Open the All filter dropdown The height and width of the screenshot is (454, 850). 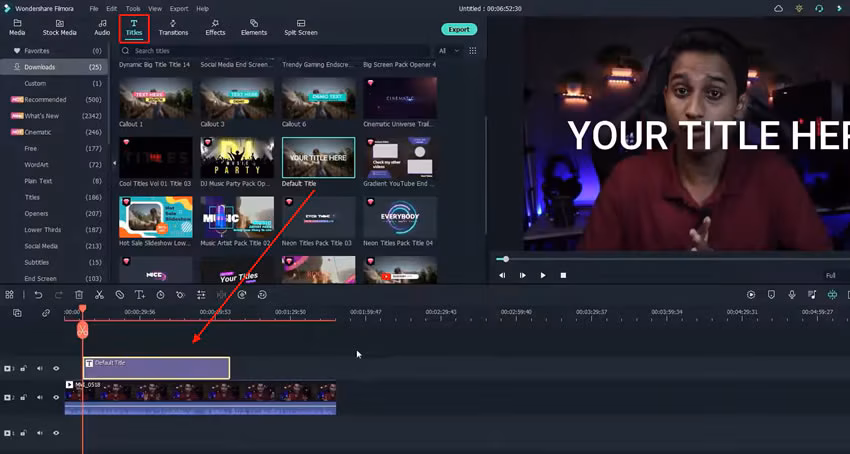pos(448,50)
